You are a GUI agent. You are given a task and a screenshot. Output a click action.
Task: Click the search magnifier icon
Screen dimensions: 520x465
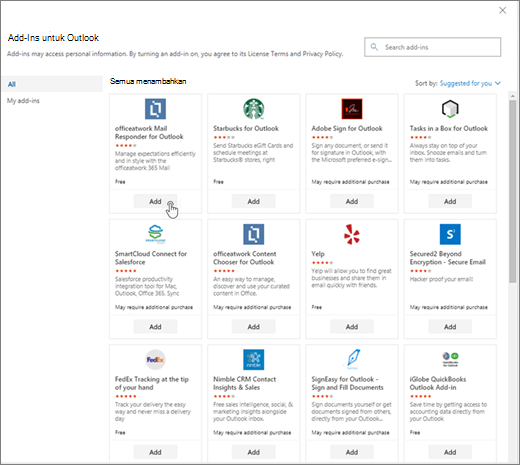click(374, 47)
